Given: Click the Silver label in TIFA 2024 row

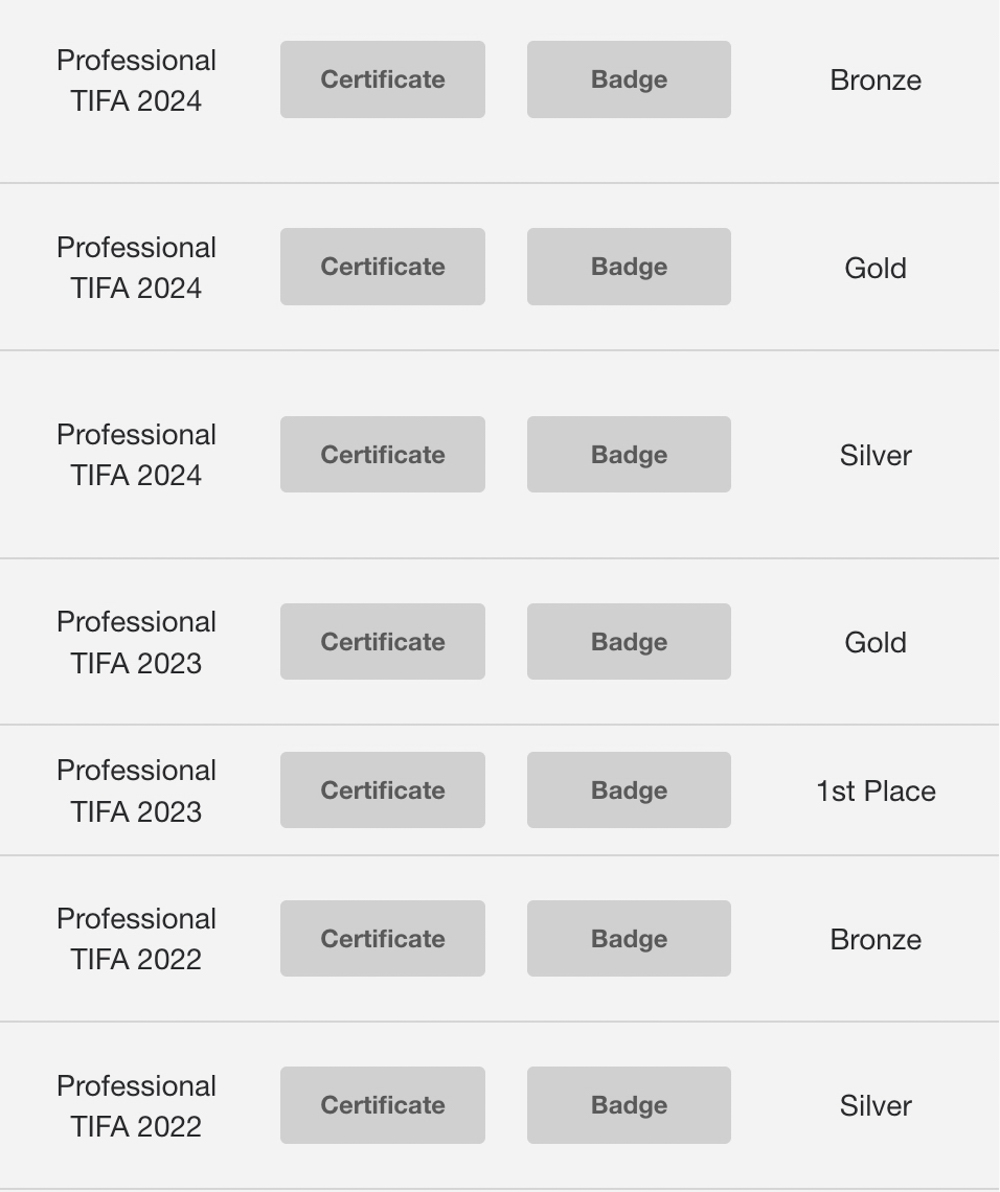Looking at the screenshot, I should [x=875, y=455].
